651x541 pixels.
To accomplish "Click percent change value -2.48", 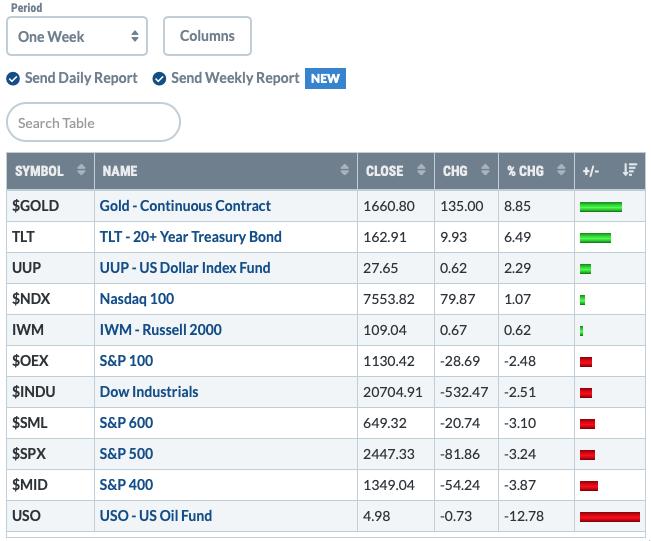I will point(520,361).
